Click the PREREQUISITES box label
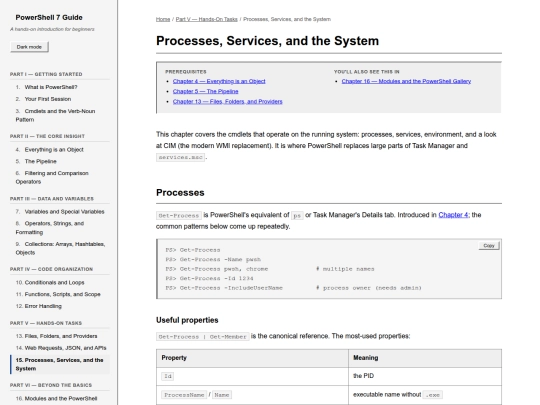The image size is (540, 405). pyautogui.click(x=186, y=72)
